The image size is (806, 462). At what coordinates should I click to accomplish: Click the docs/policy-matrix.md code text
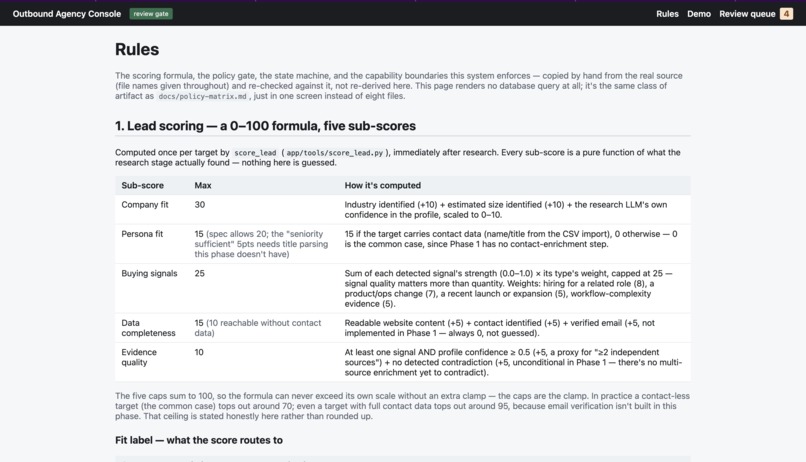click(202, 96)
